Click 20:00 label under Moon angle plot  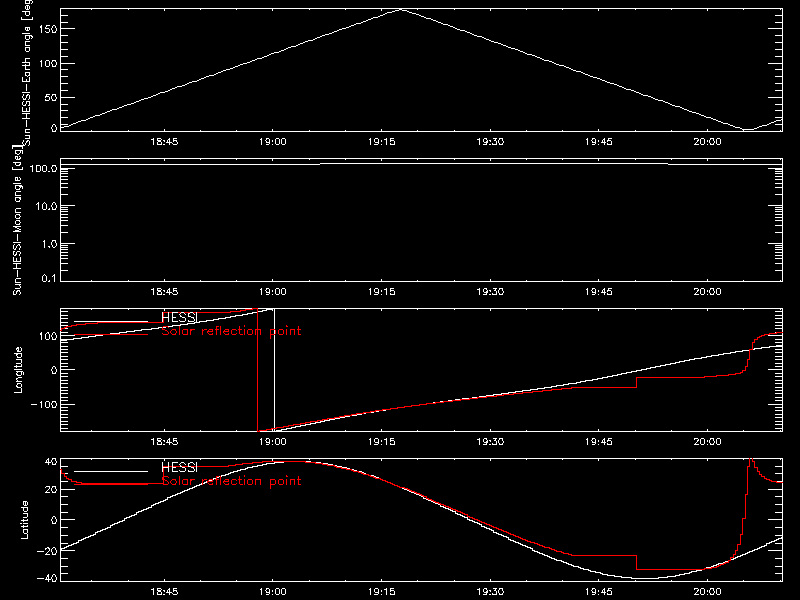(x=707, y=291)
